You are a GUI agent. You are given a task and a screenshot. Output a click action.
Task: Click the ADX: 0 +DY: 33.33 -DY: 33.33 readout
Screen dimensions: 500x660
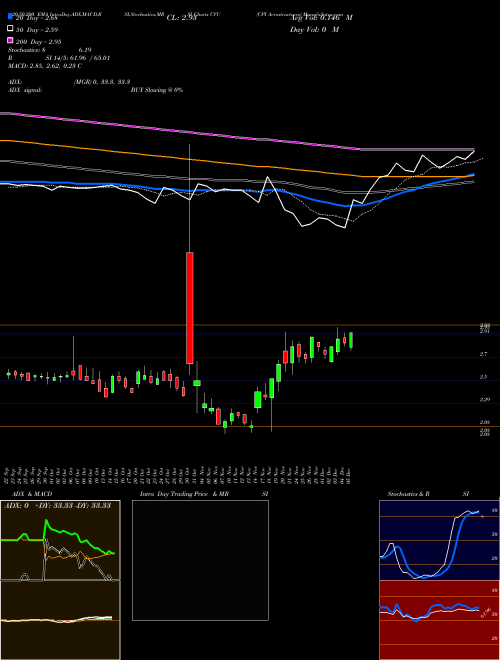pyautogui.click(x=57, y=506)
